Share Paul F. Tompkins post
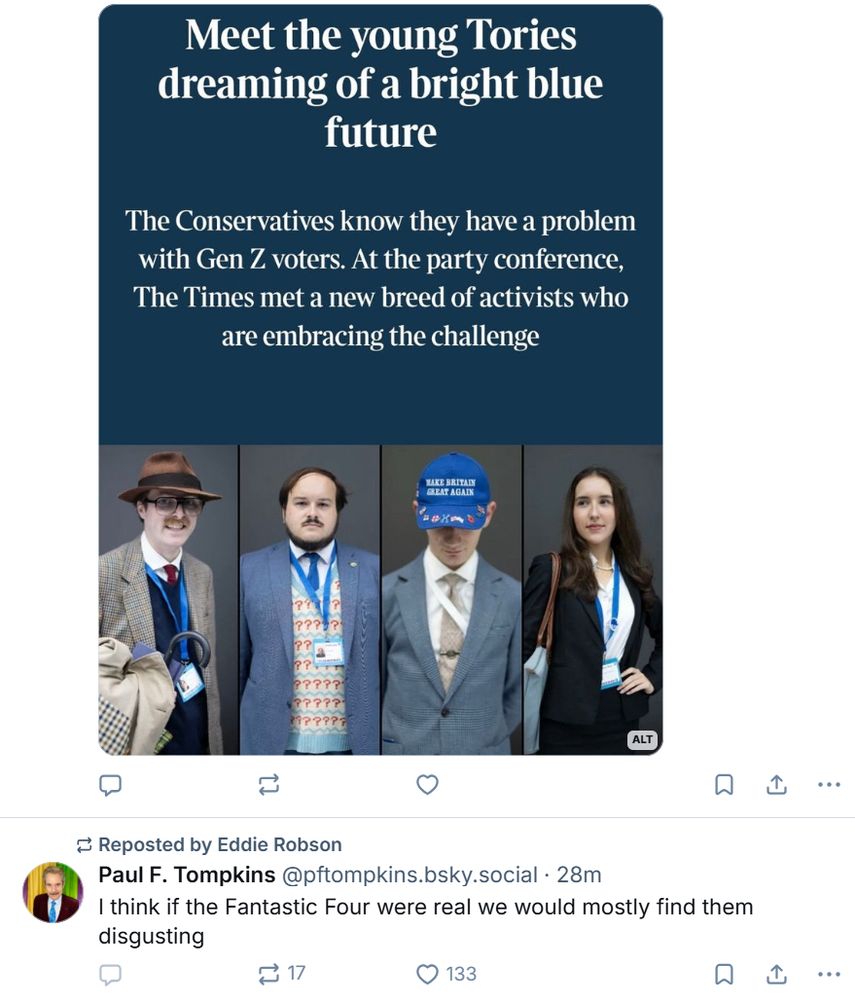Viewport: 855px width, 1000px height. click(776, 974)
